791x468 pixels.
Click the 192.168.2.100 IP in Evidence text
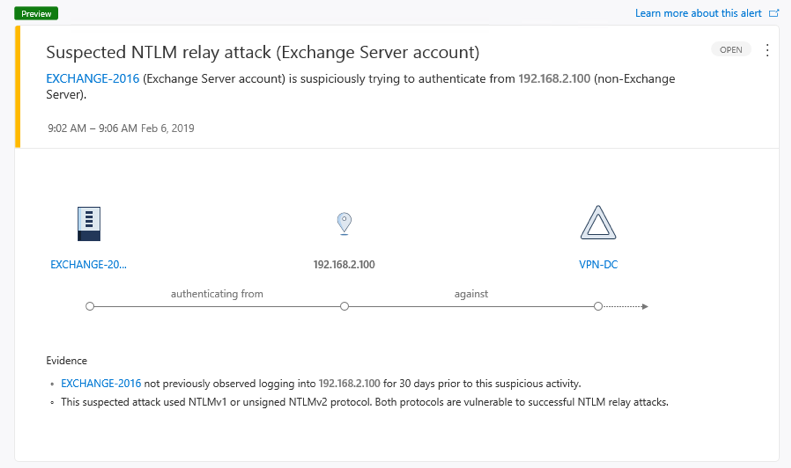coord(349,383)
